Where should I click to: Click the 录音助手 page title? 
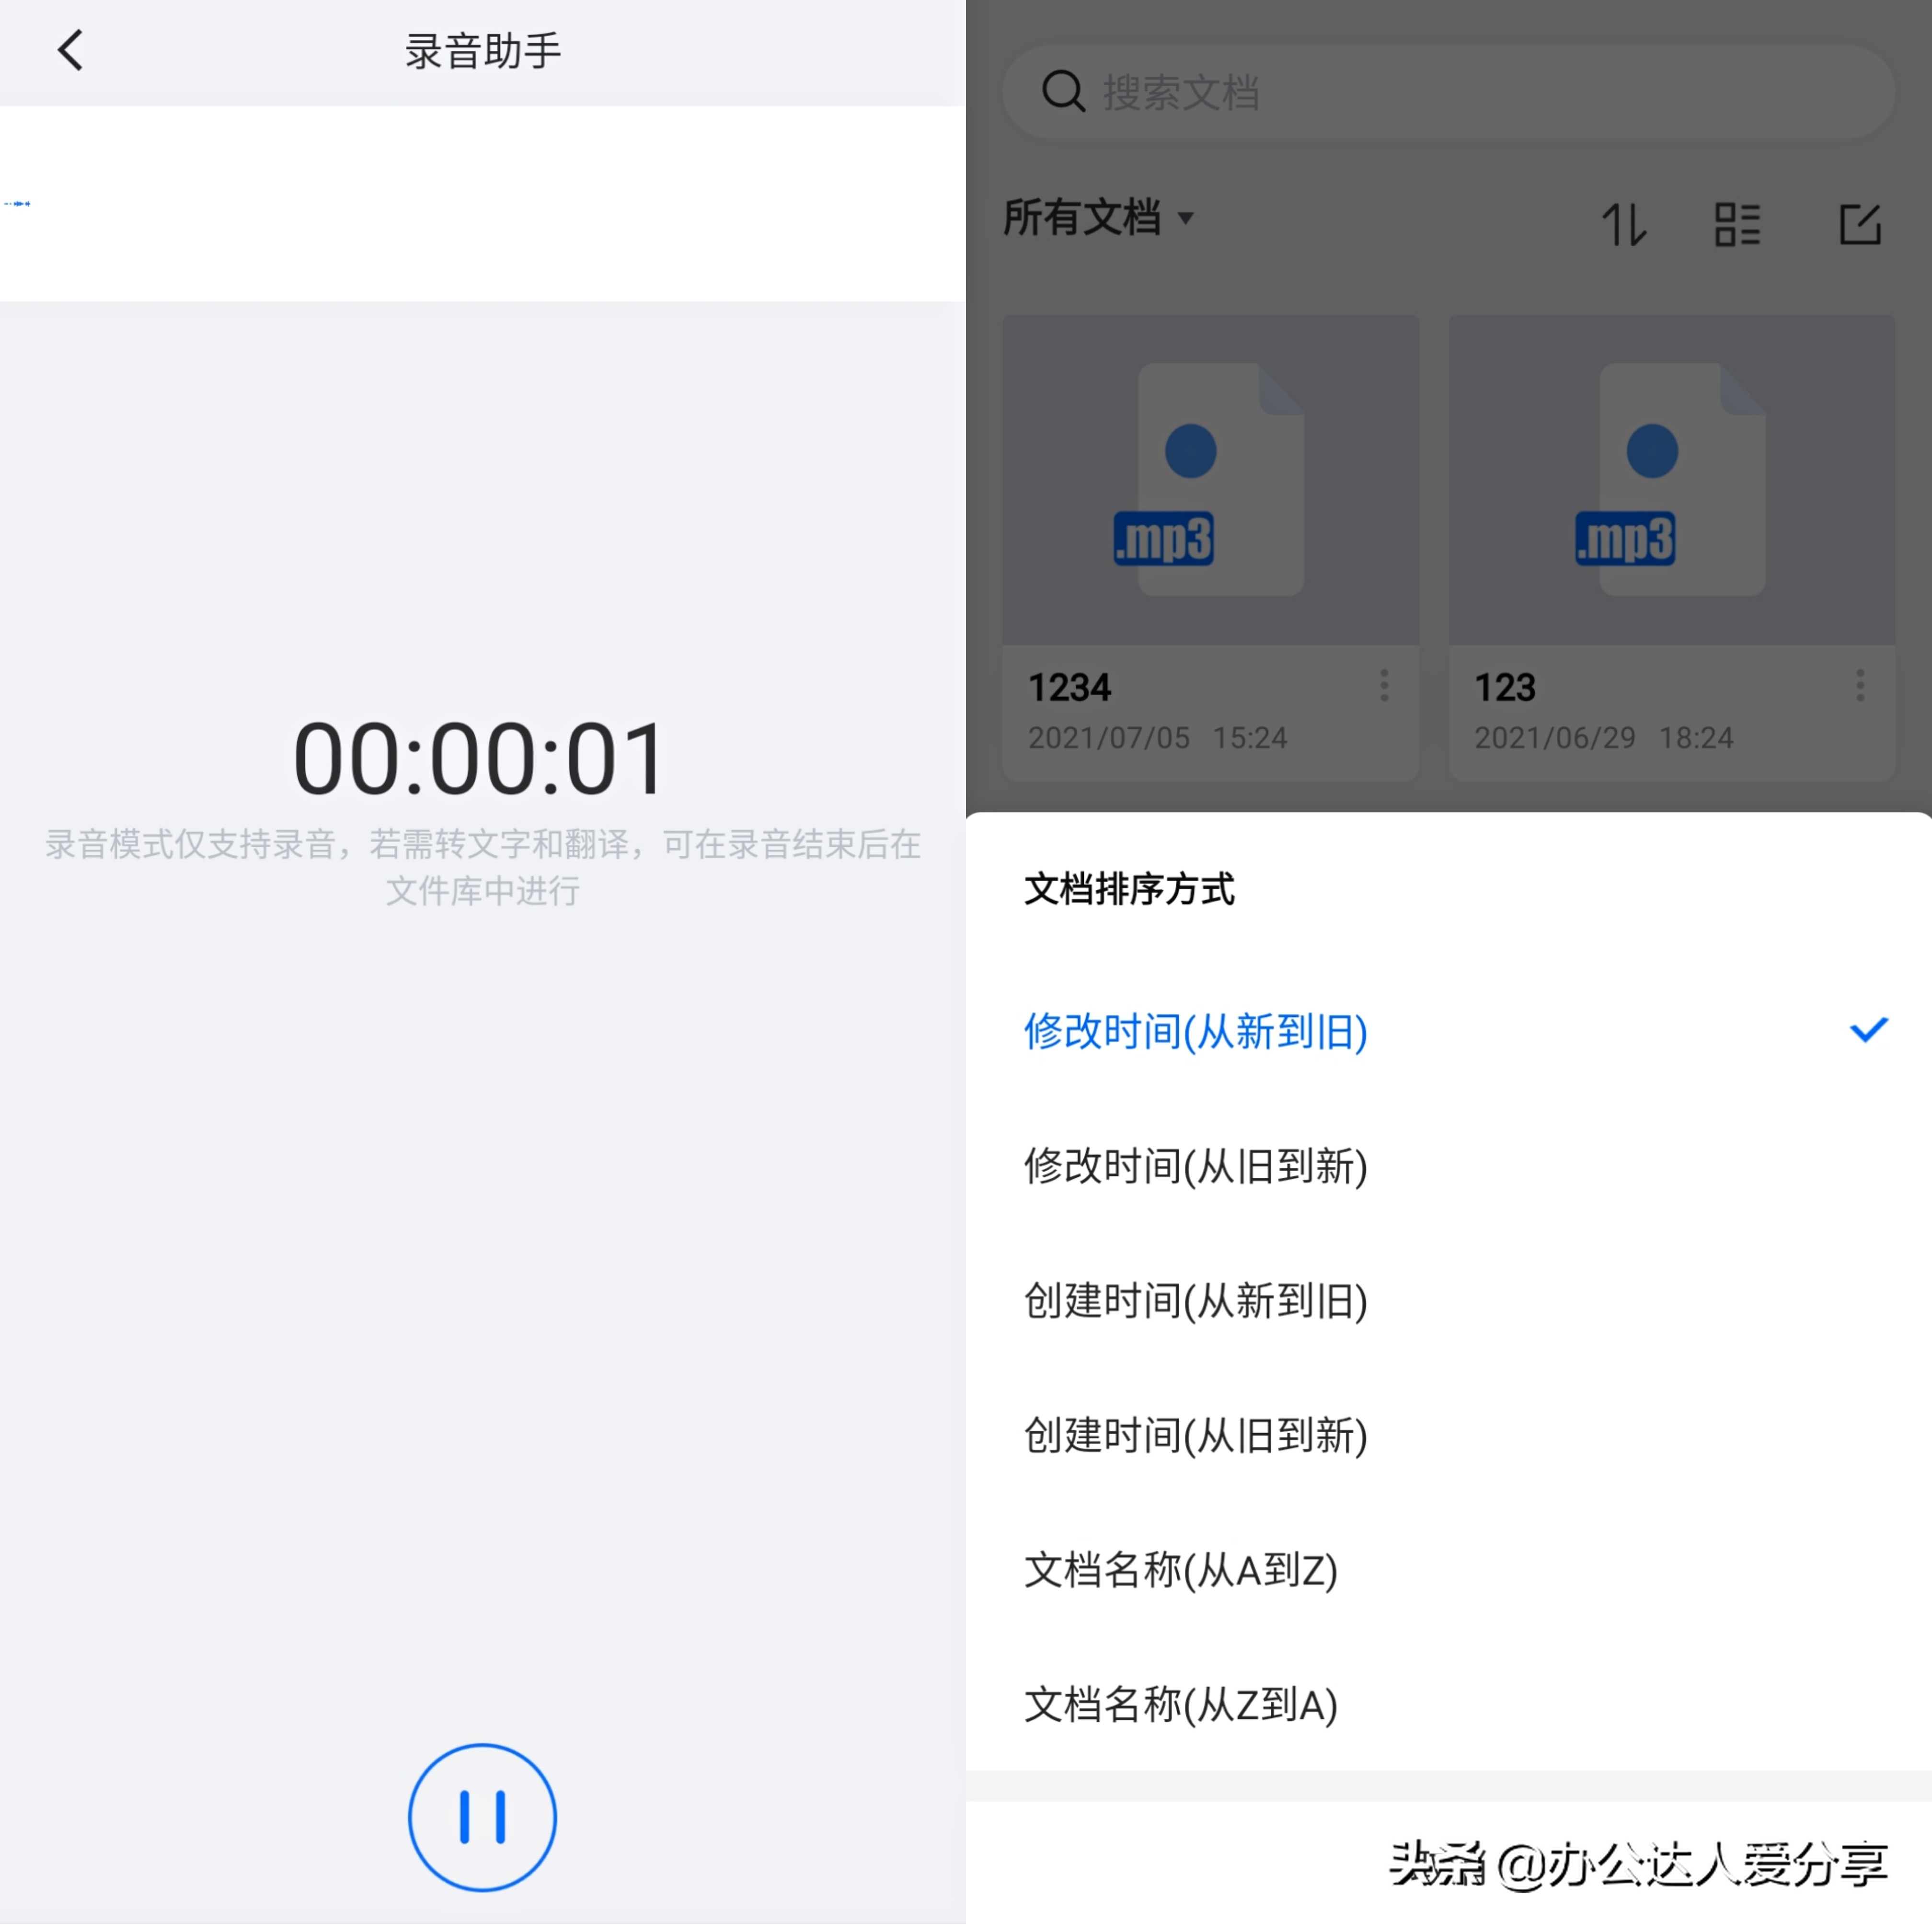(x=483, y=51)
